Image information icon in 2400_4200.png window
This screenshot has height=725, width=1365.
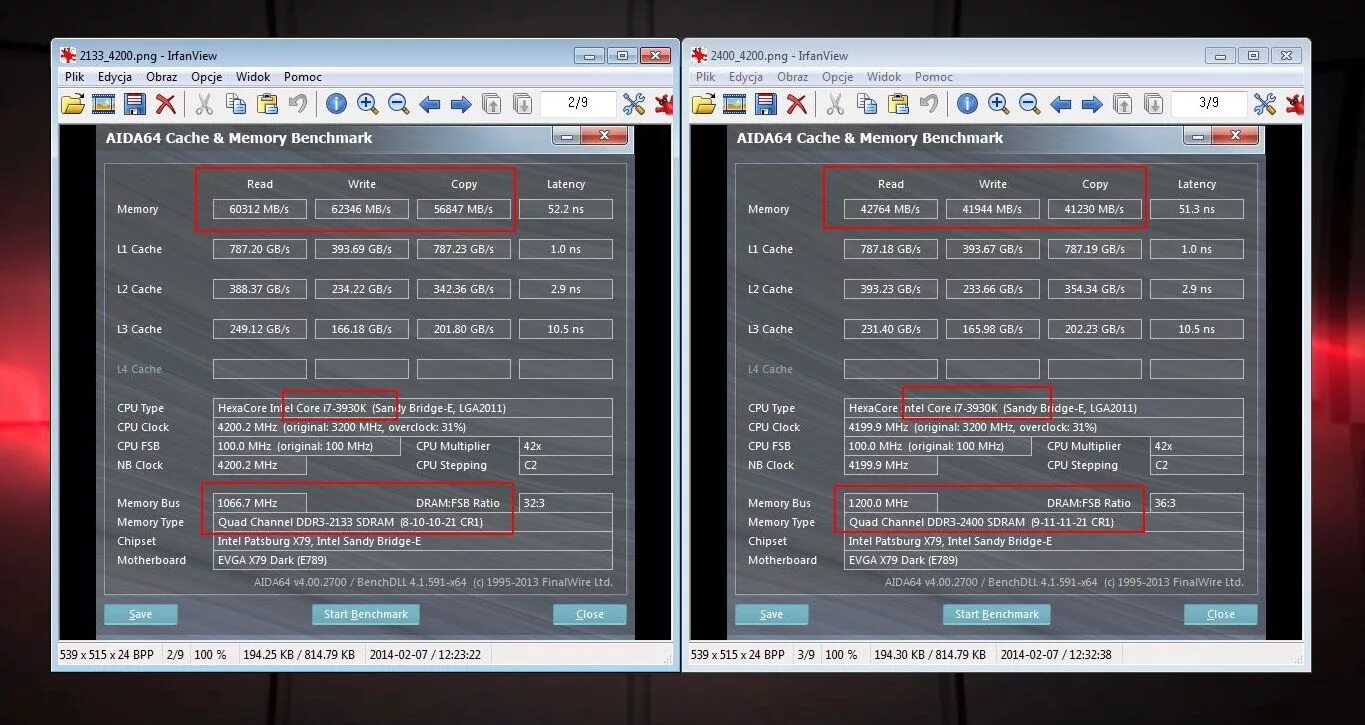click(967, 104)
